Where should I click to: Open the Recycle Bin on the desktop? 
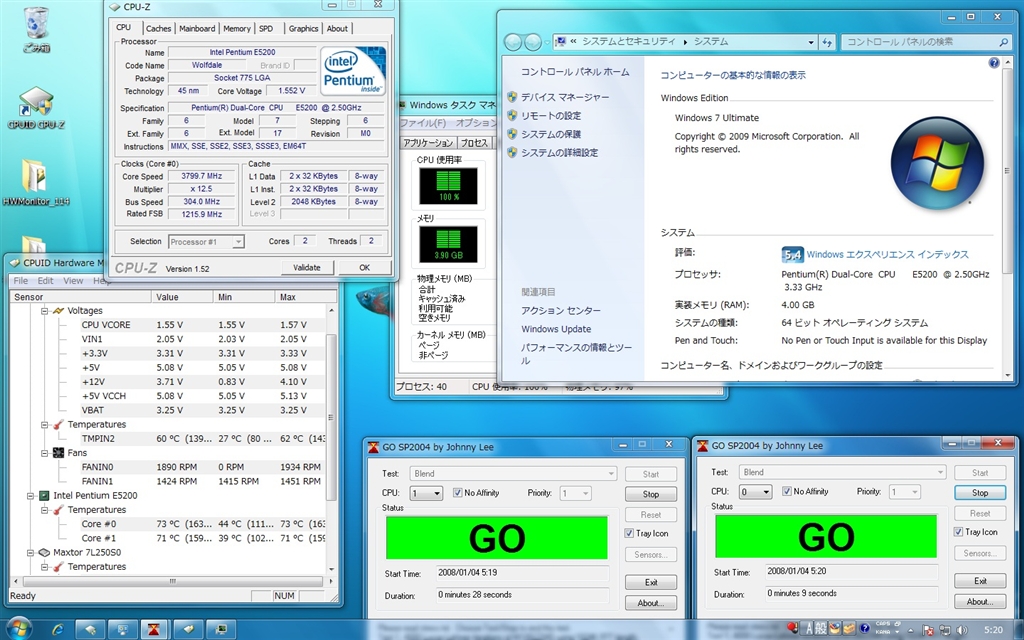tap(36, 22)
